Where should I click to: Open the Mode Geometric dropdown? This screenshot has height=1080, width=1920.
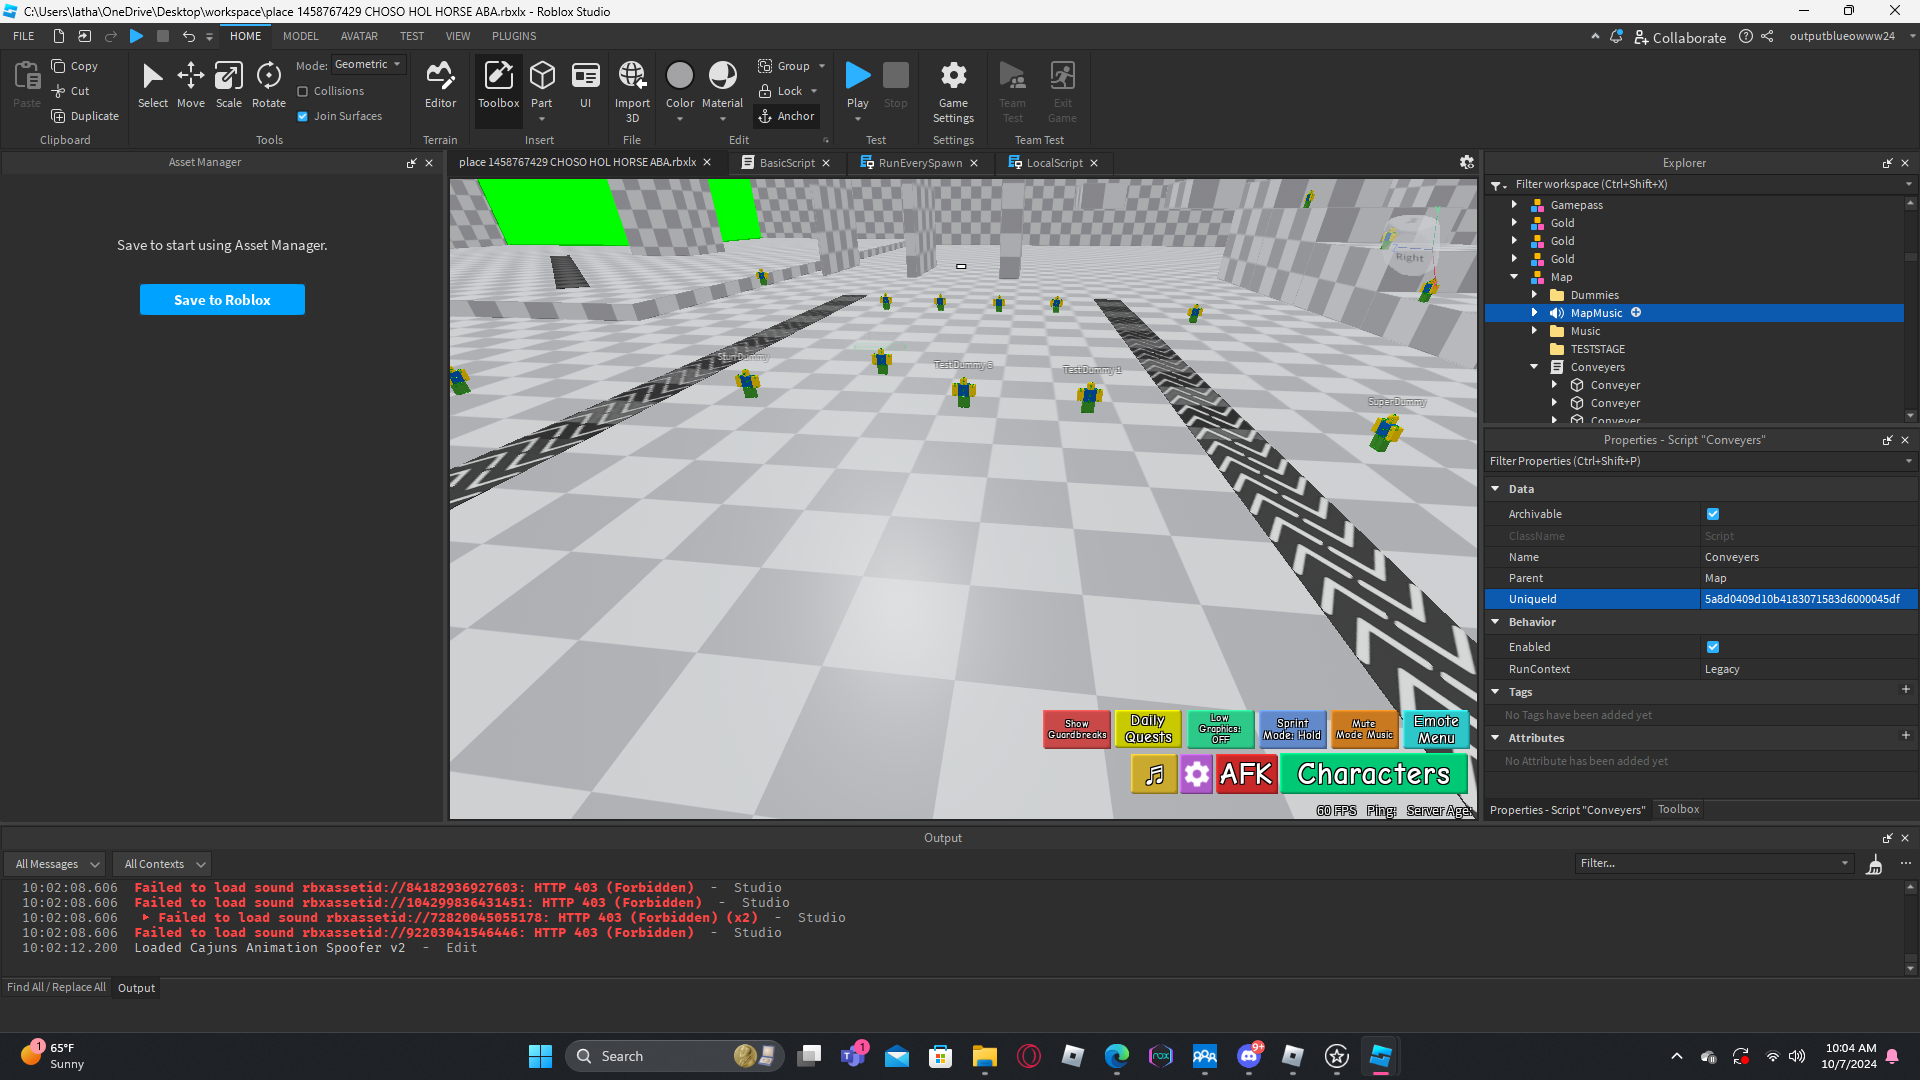click(x=368, y=65)
